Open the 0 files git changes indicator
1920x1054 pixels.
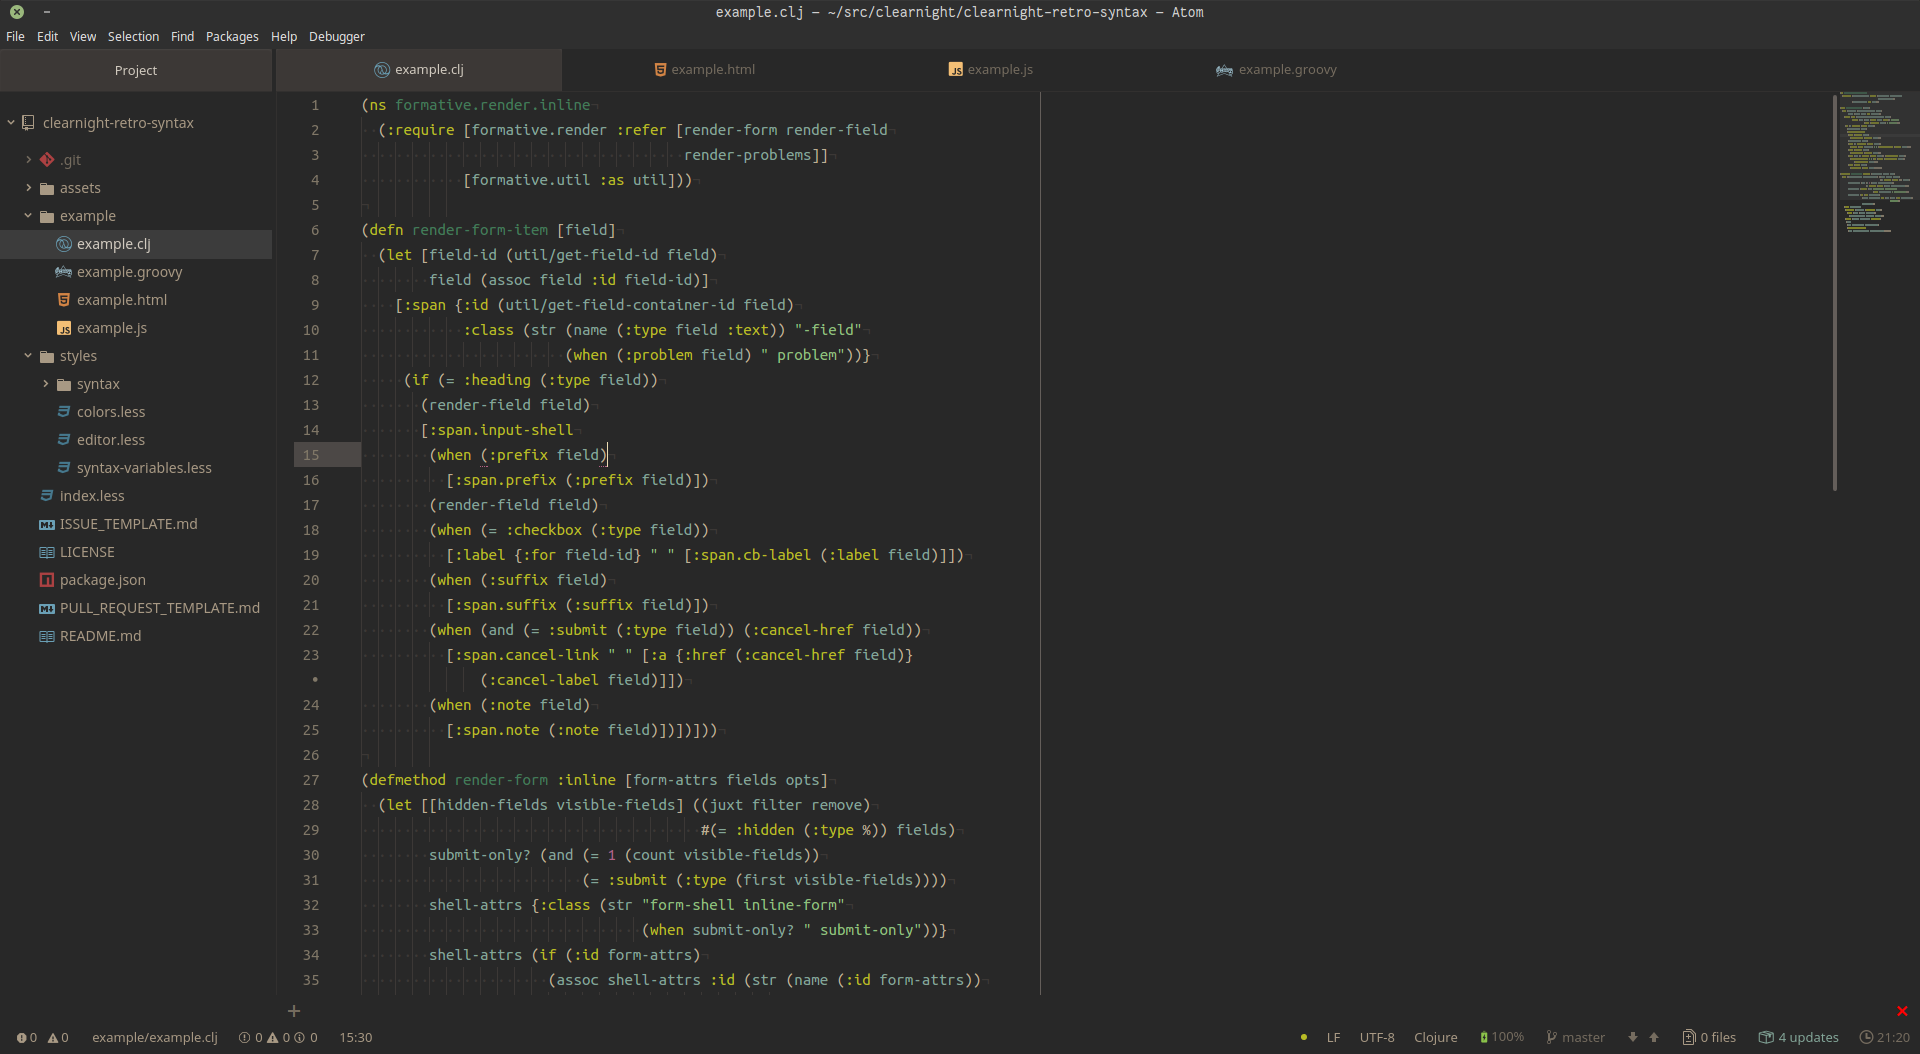[x=1709, y=1038]
